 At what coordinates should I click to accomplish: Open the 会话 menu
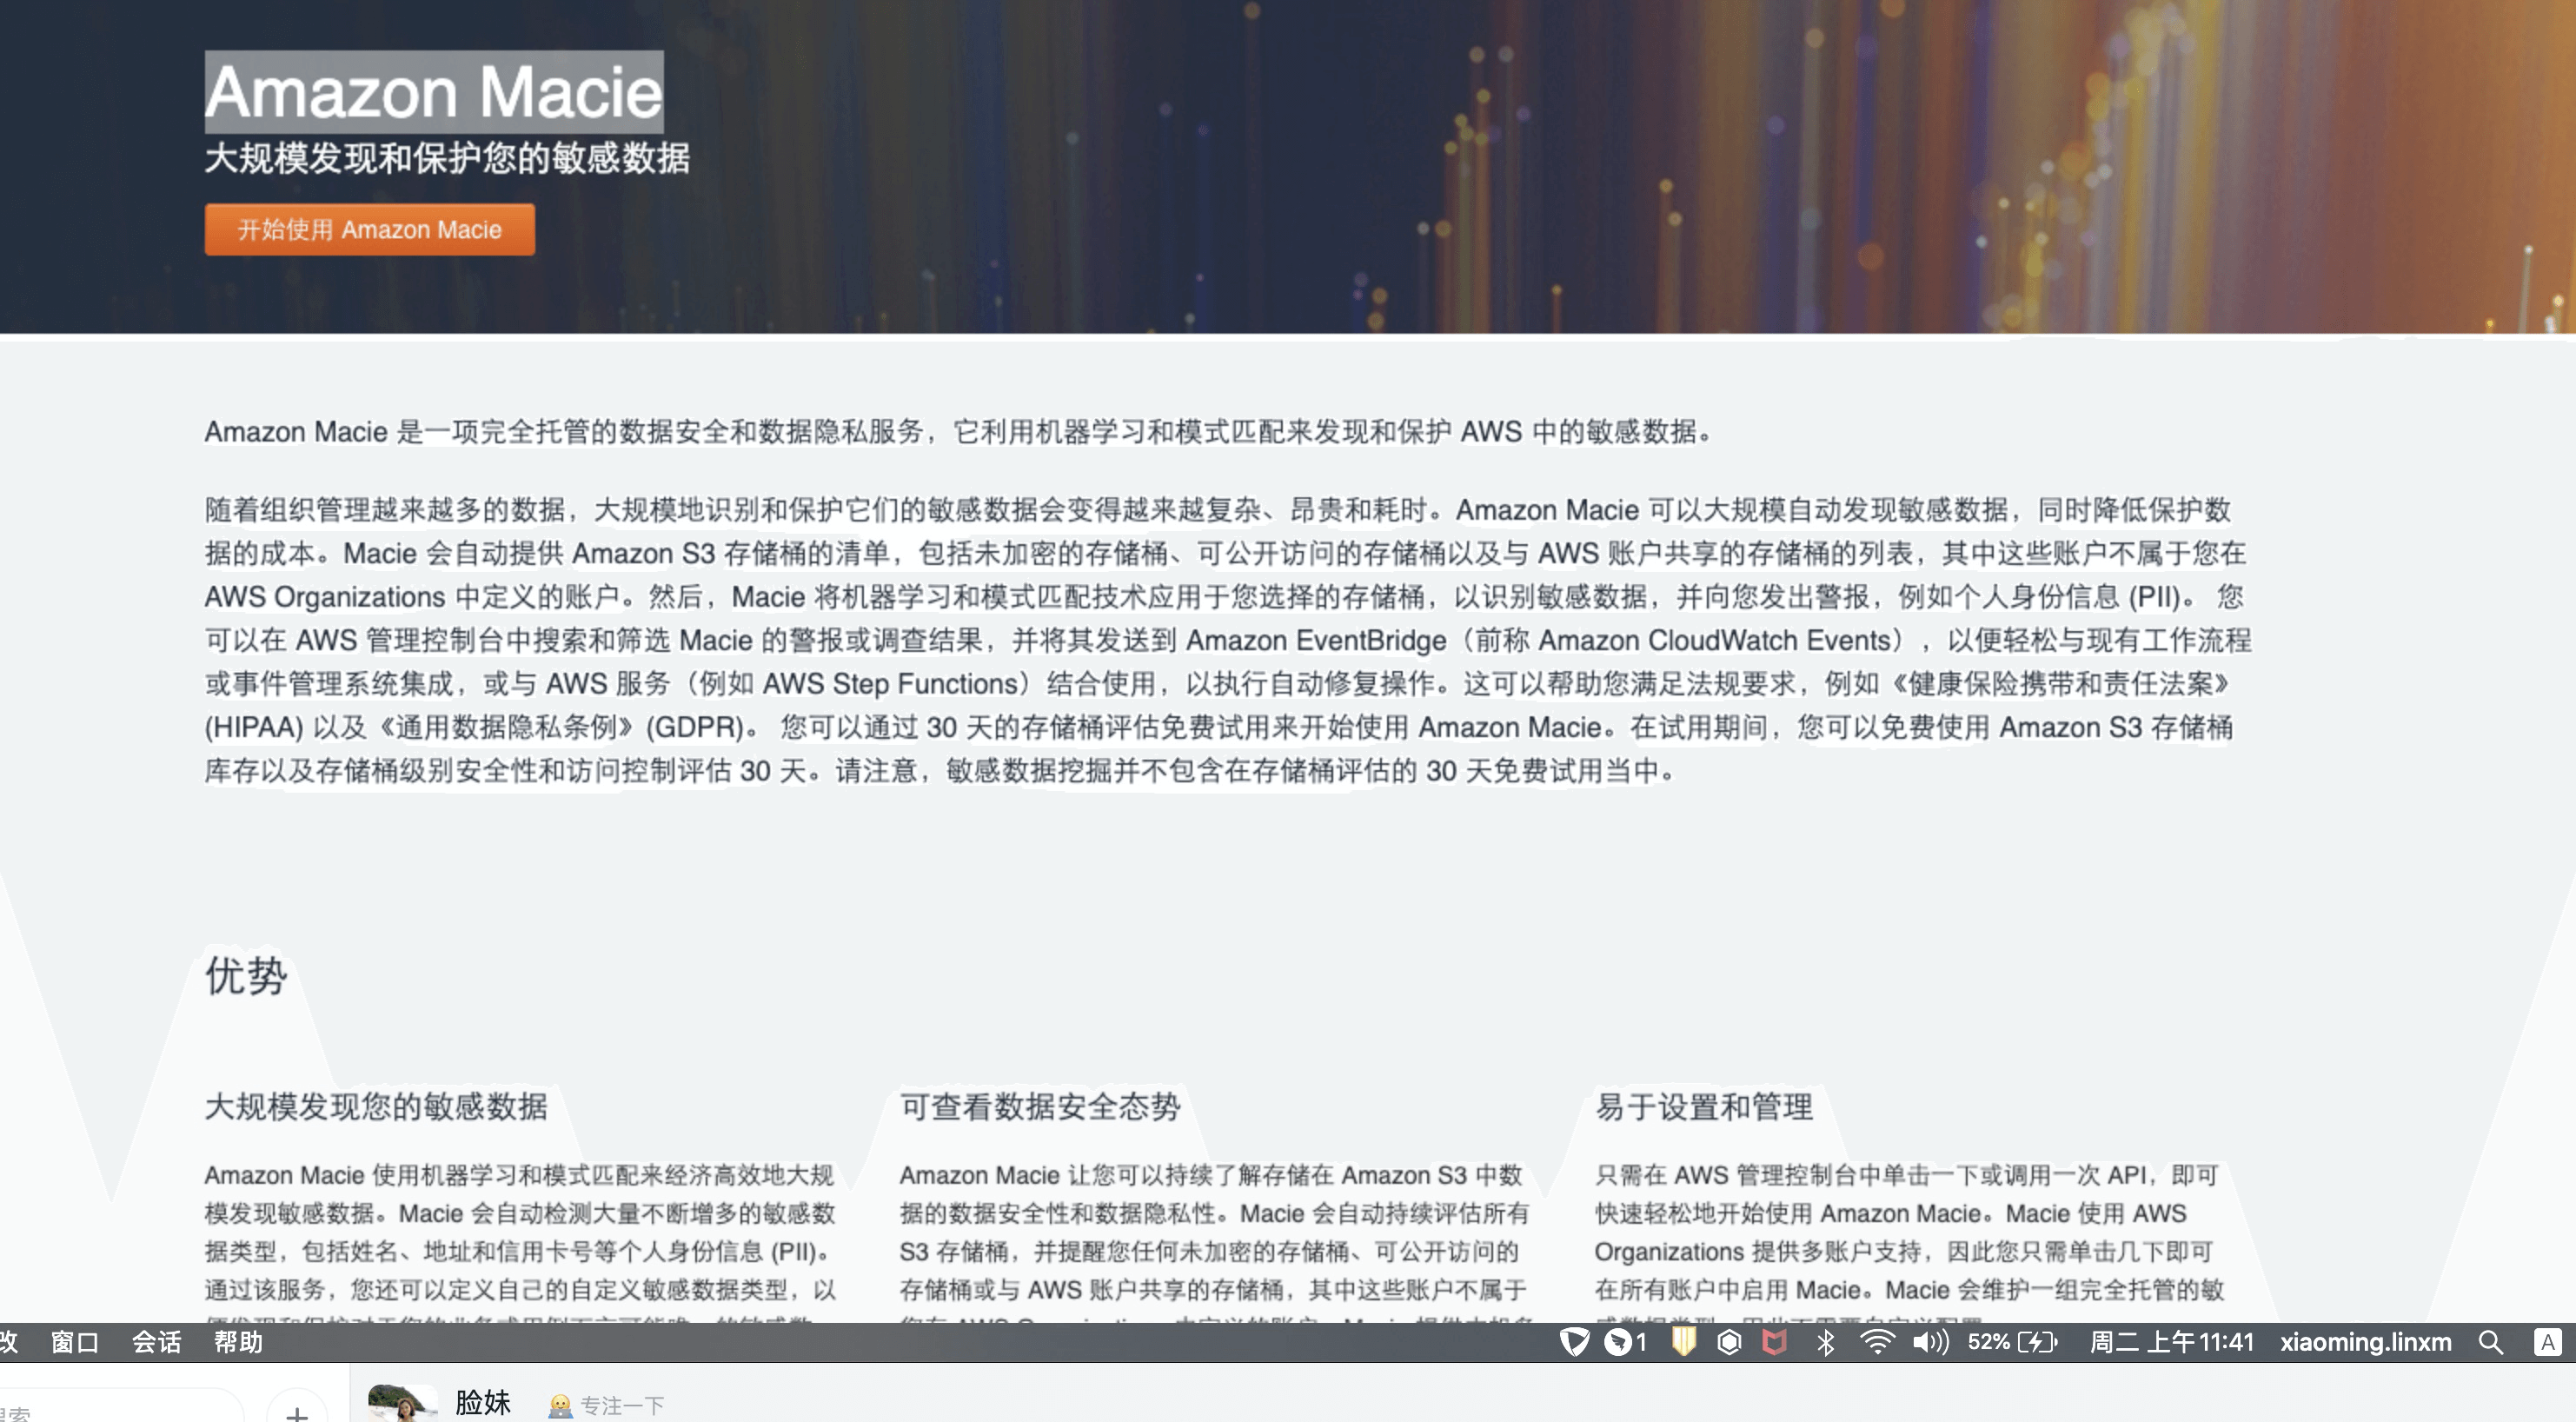tap(157, 1342)
